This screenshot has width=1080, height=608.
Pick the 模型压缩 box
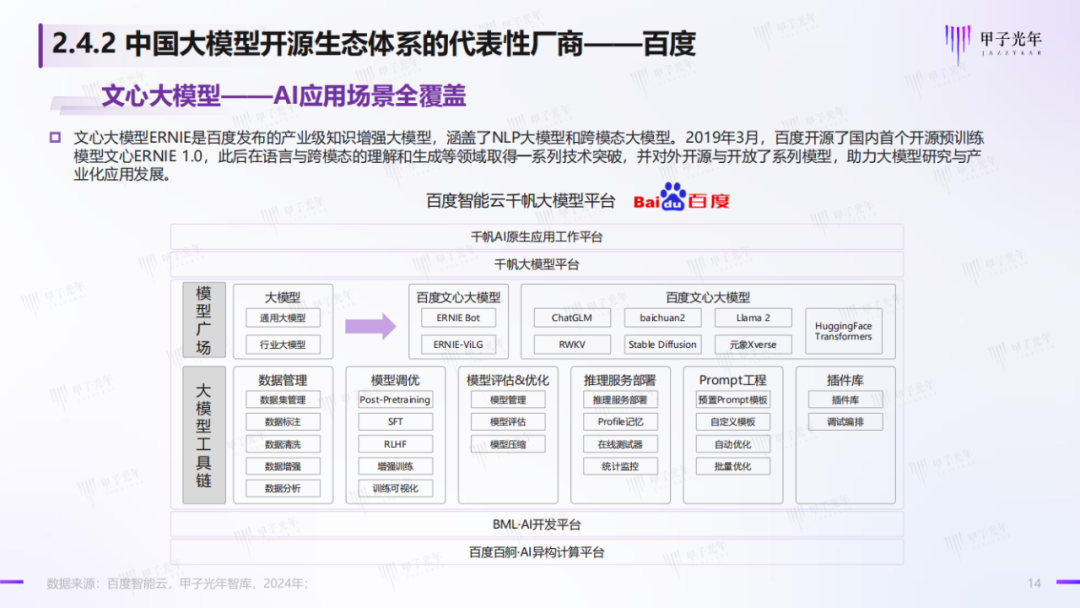tap(508, 444)
